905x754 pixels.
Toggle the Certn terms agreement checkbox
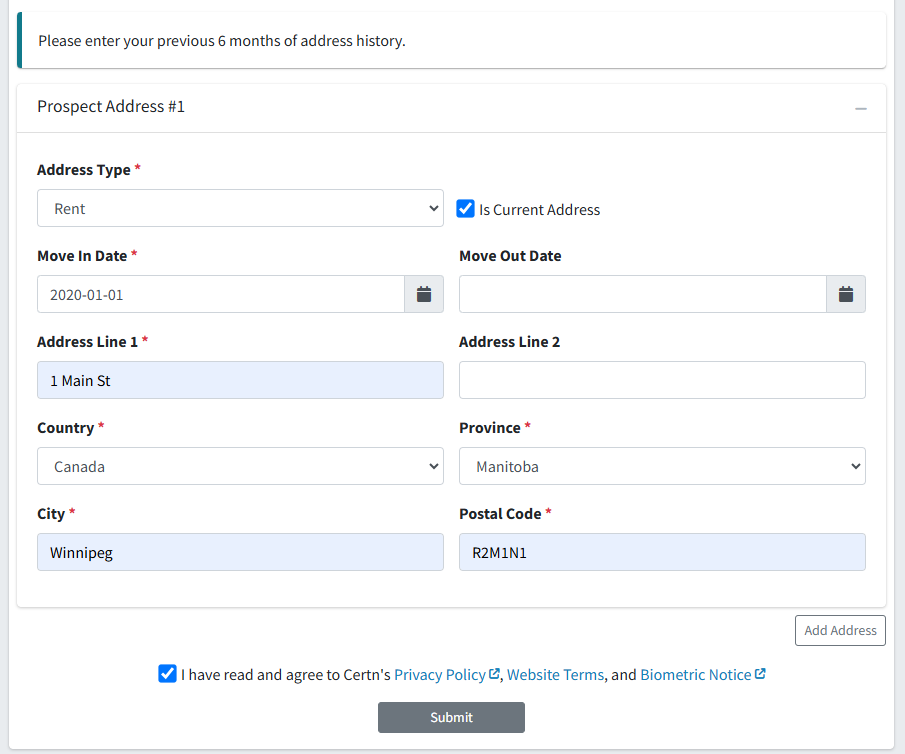click(167, 674)
